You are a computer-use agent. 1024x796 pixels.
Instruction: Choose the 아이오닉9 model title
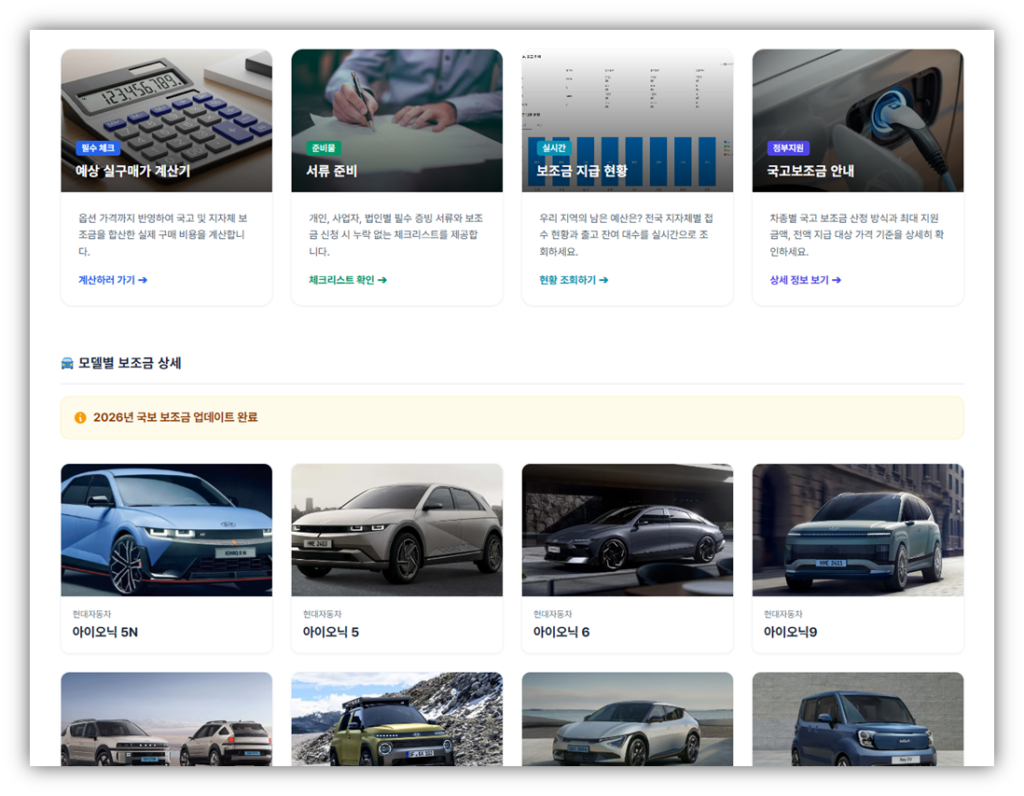[x=790, y=632]
